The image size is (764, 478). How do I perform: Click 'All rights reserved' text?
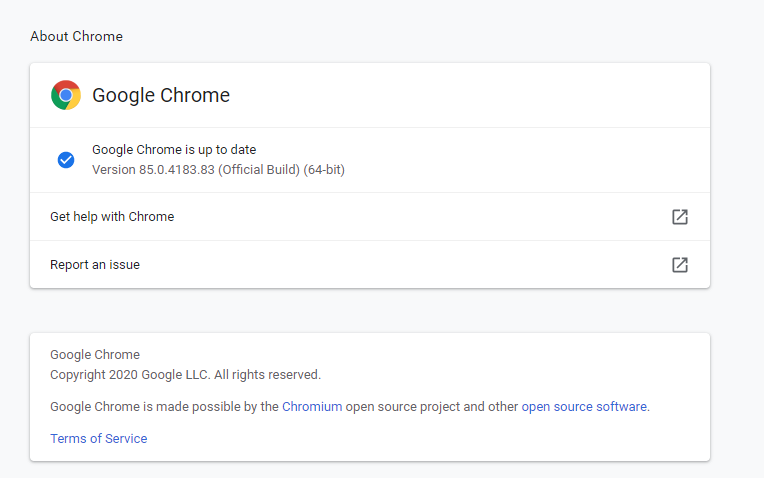(x=267, y=375)
